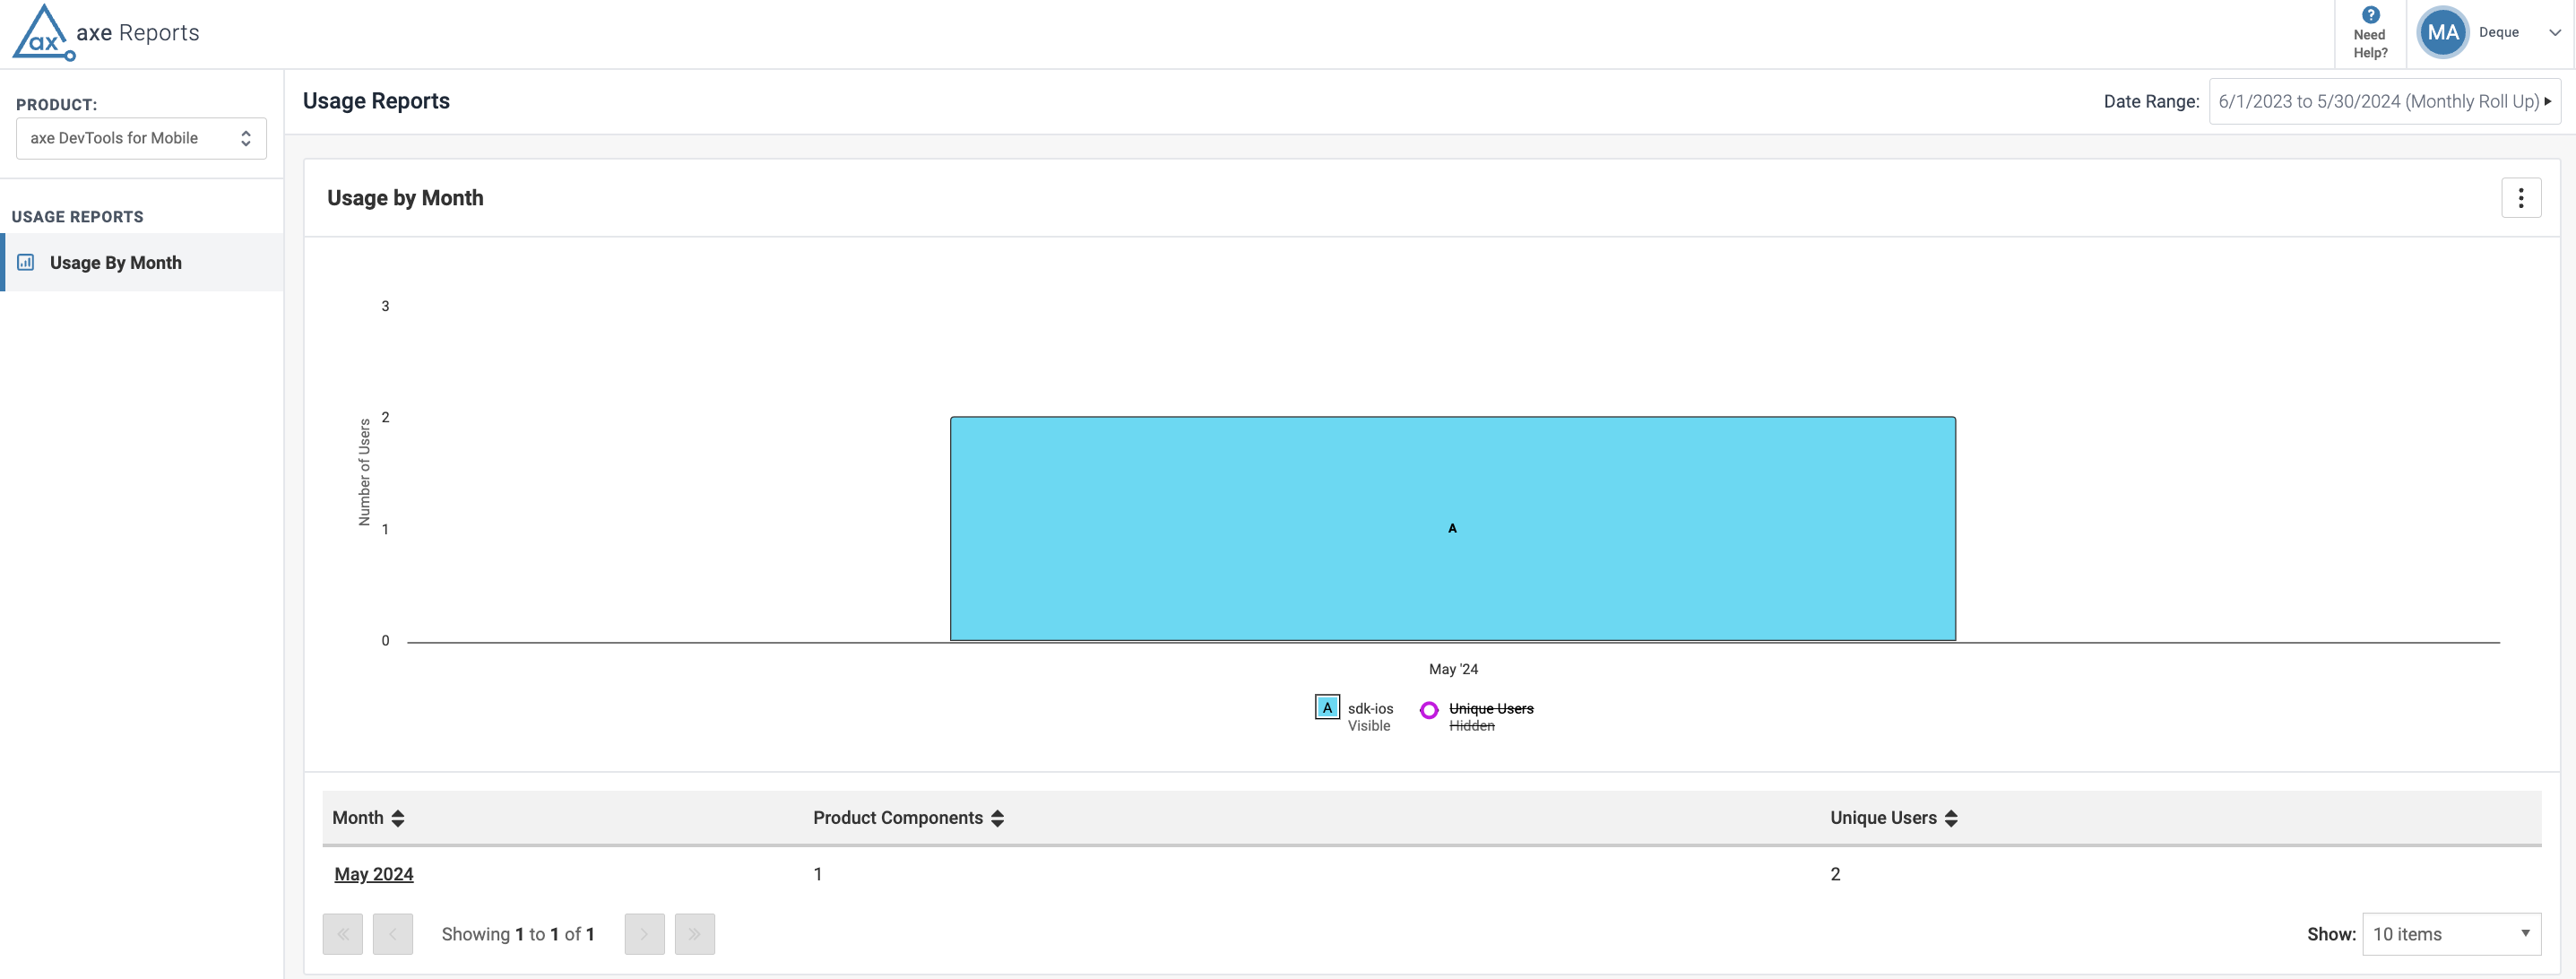This screenshot has width=2576, height=979.
Task: Select Usage By Month in sidebar
Action: pyautogui.click(x=116, y=263)
